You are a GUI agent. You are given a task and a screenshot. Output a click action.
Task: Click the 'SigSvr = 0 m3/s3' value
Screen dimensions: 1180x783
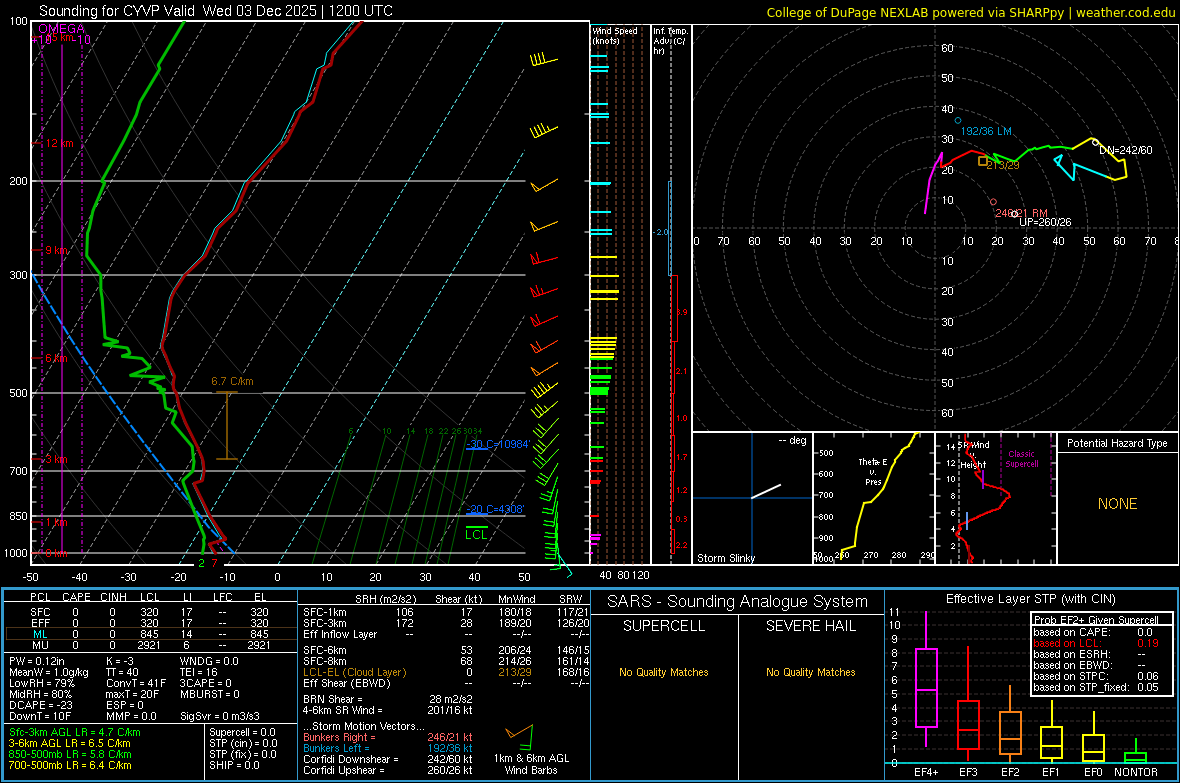coord(220,717)
